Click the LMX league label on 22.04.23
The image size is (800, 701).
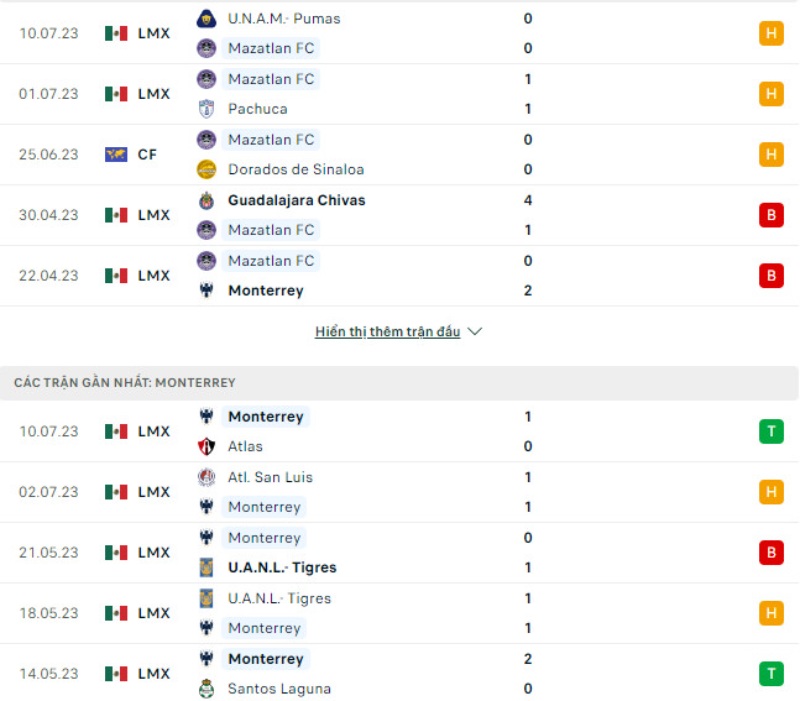(x=154, y=276)
